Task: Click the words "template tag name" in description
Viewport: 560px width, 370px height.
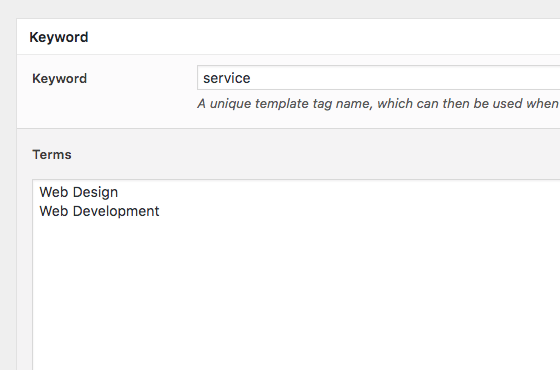Action: [x=314, y=104]
